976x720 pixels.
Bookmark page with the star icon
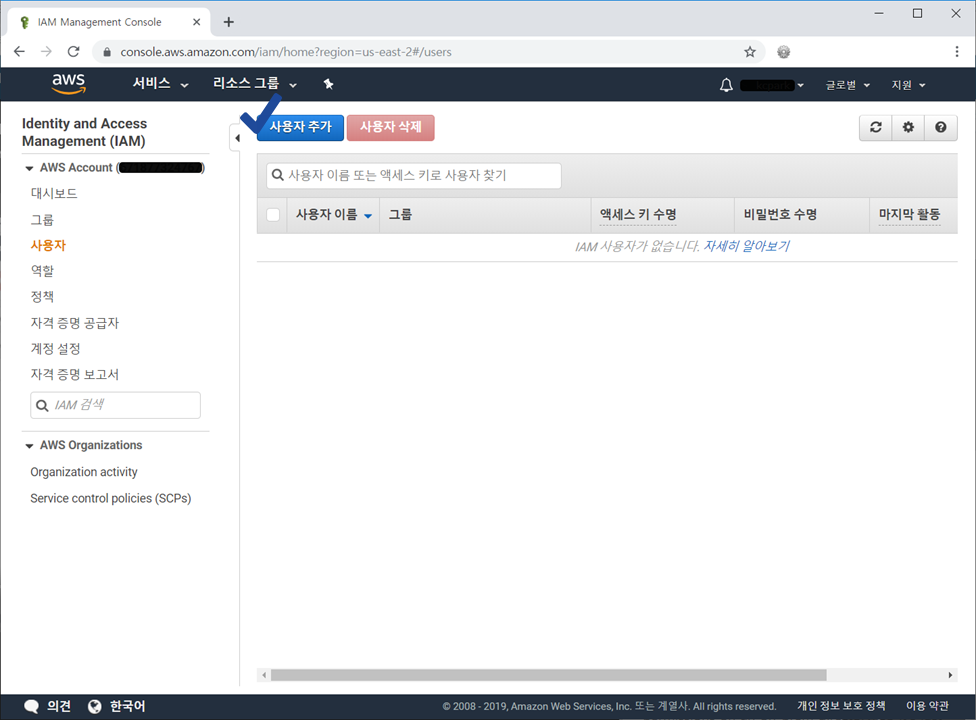tap(750, 52)
